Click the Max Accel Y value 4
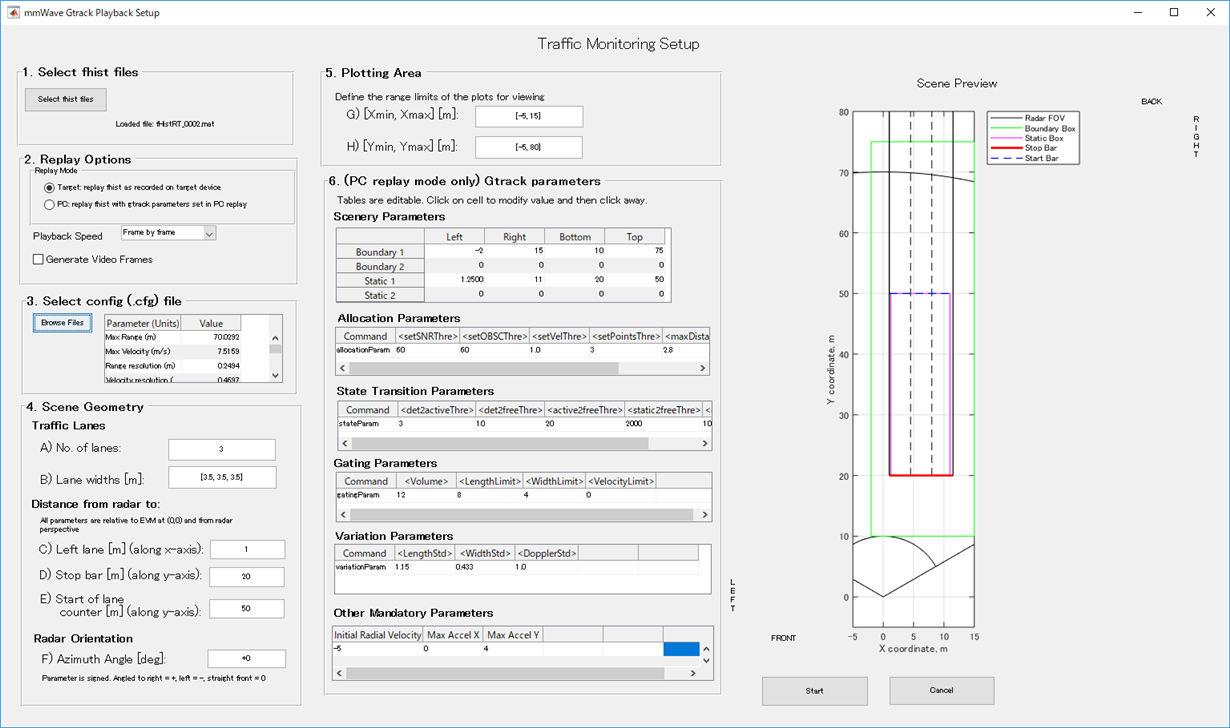 (x=512, y=648)
